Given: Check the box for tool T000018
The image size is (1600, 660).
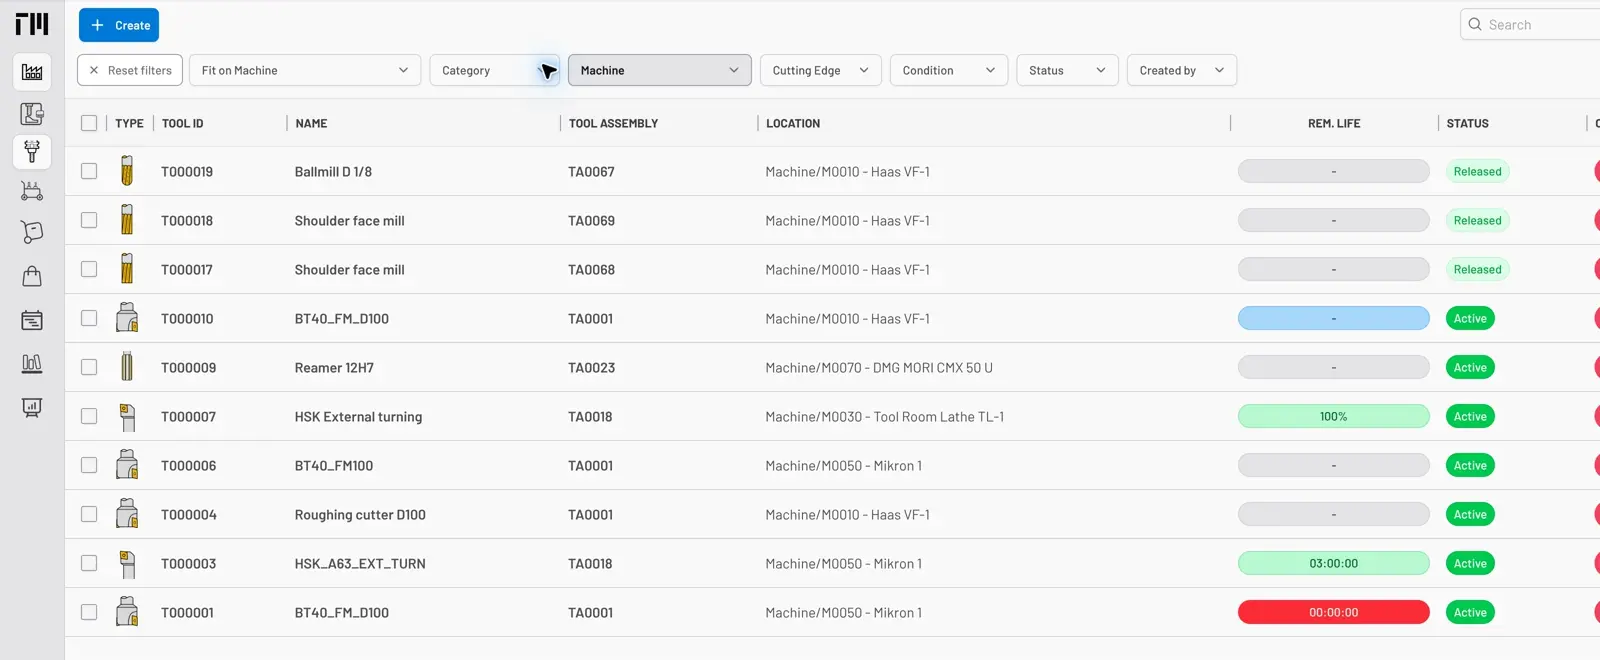Looking at the screenshot, I should 89,220.
